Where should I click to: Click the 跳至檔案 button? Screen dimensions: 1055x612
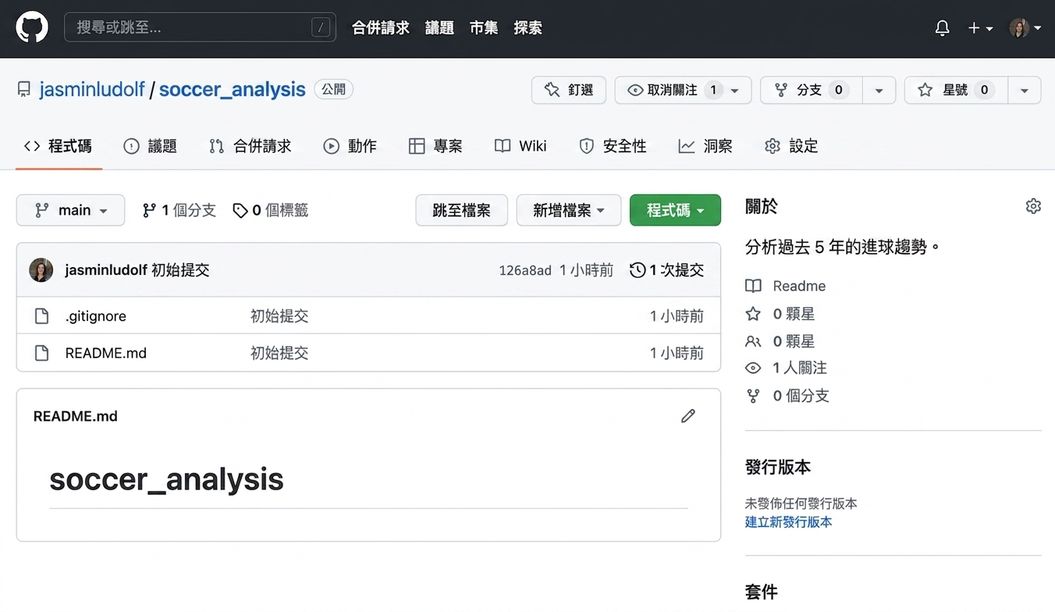point(462,211)
